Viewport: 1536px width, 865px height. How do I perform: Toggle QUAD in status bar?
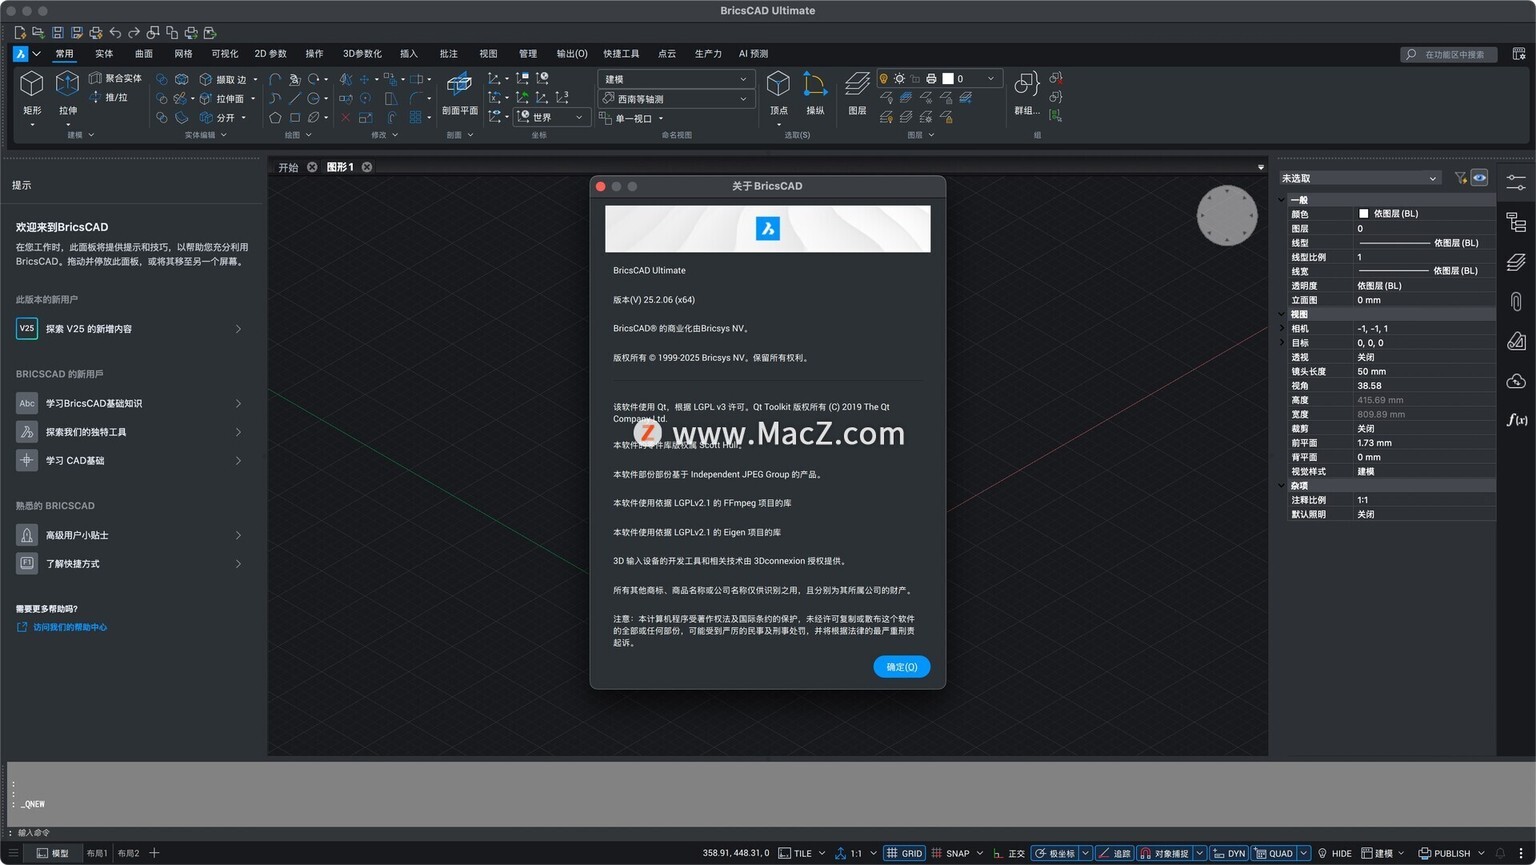click(x=1274, y=853)
